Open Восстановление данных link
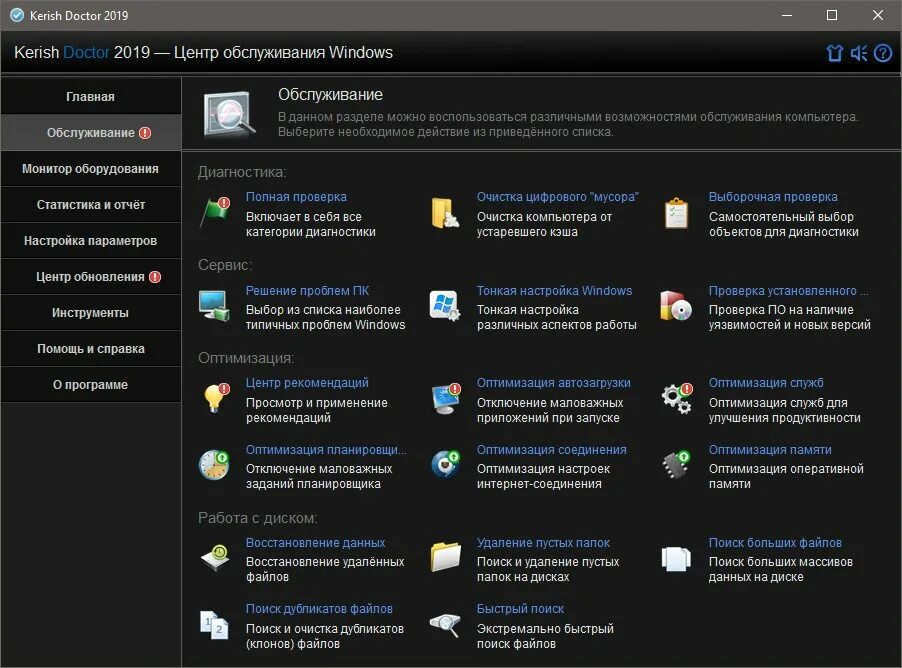This screenshot has width=902, height=668. (315, 543)
